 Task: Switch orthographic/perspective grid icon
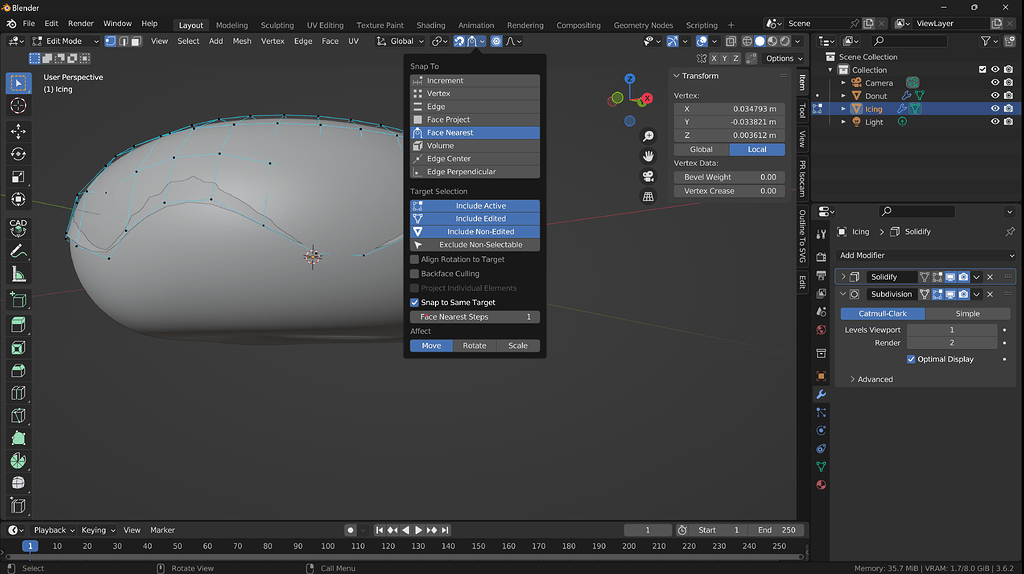point(648,197)
